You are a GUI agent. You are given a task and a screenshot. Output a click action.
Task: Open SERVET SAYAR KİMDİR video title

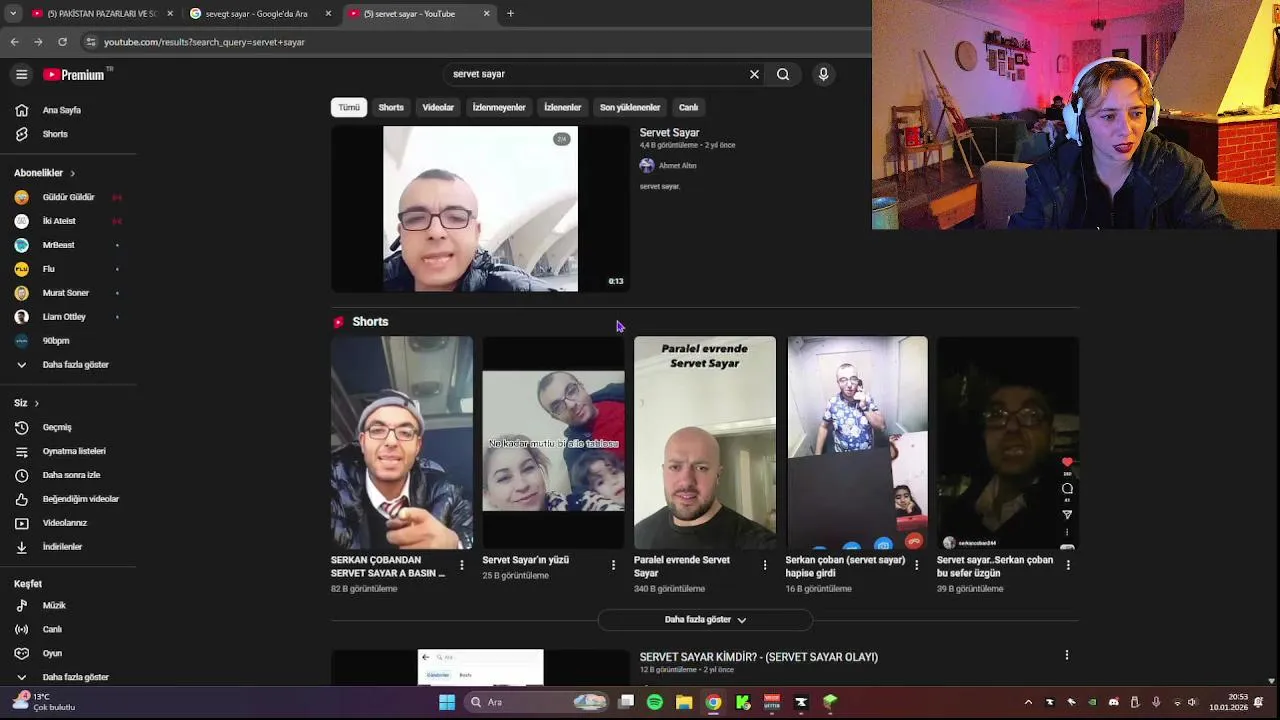[x=758, y=657]
